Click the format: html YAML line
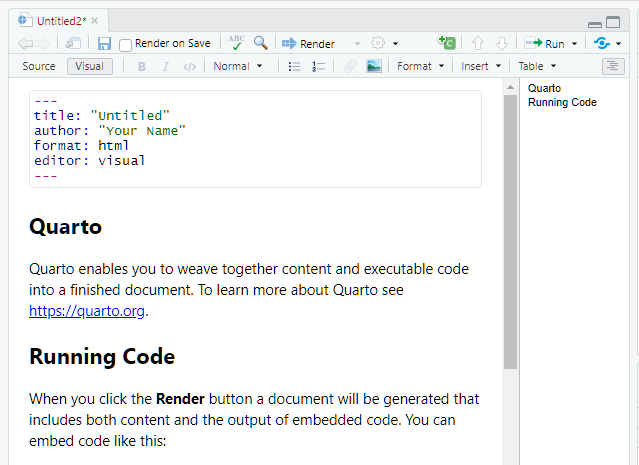 pyautogui.click(x=82, y=146)
